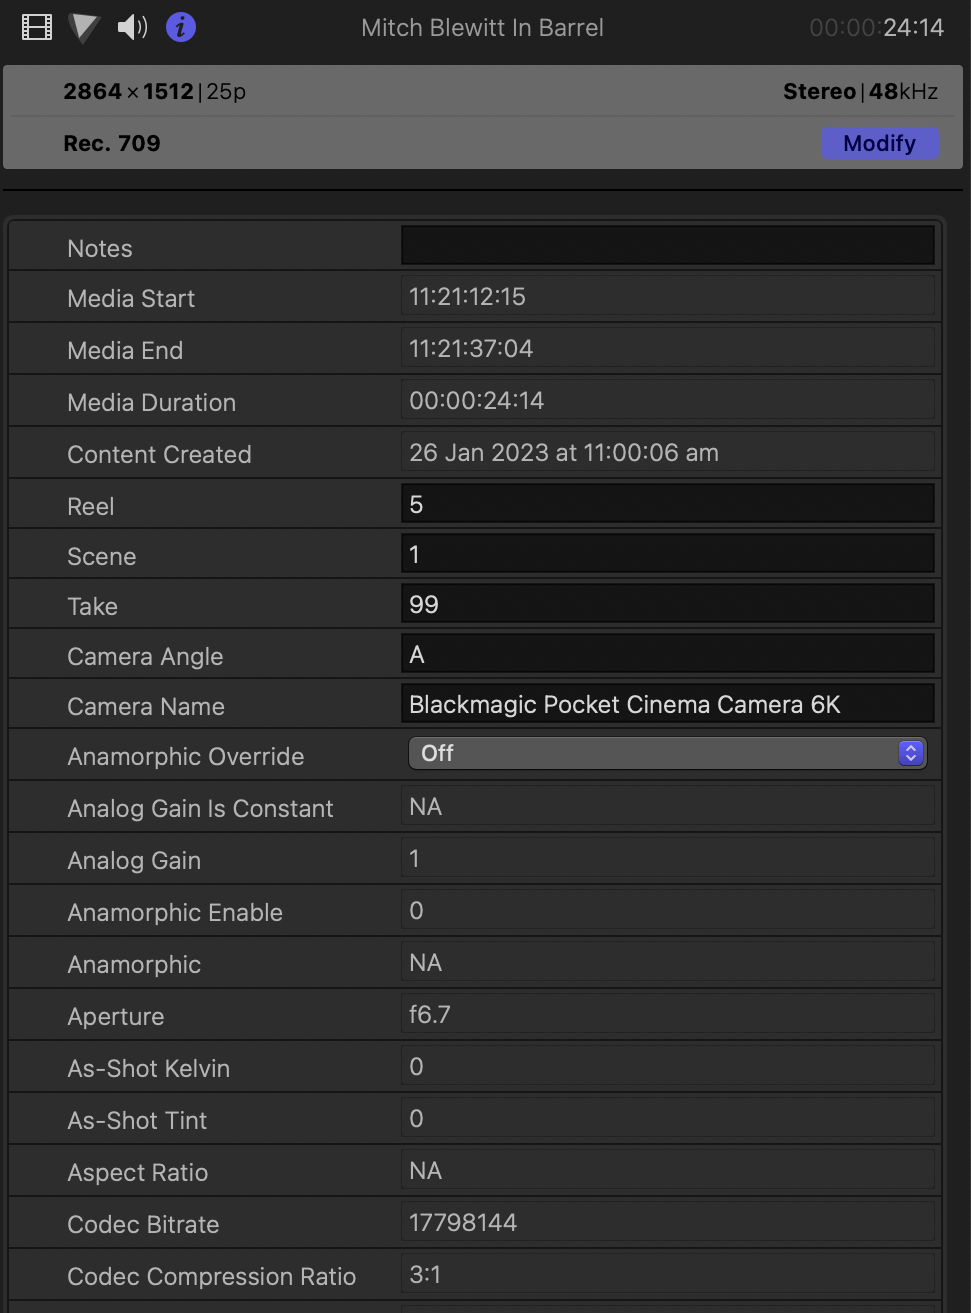The width and height of the screenshot is (971, 1313).
Task: Open the Audio inspector speaker icon
Action: point(132,27)
